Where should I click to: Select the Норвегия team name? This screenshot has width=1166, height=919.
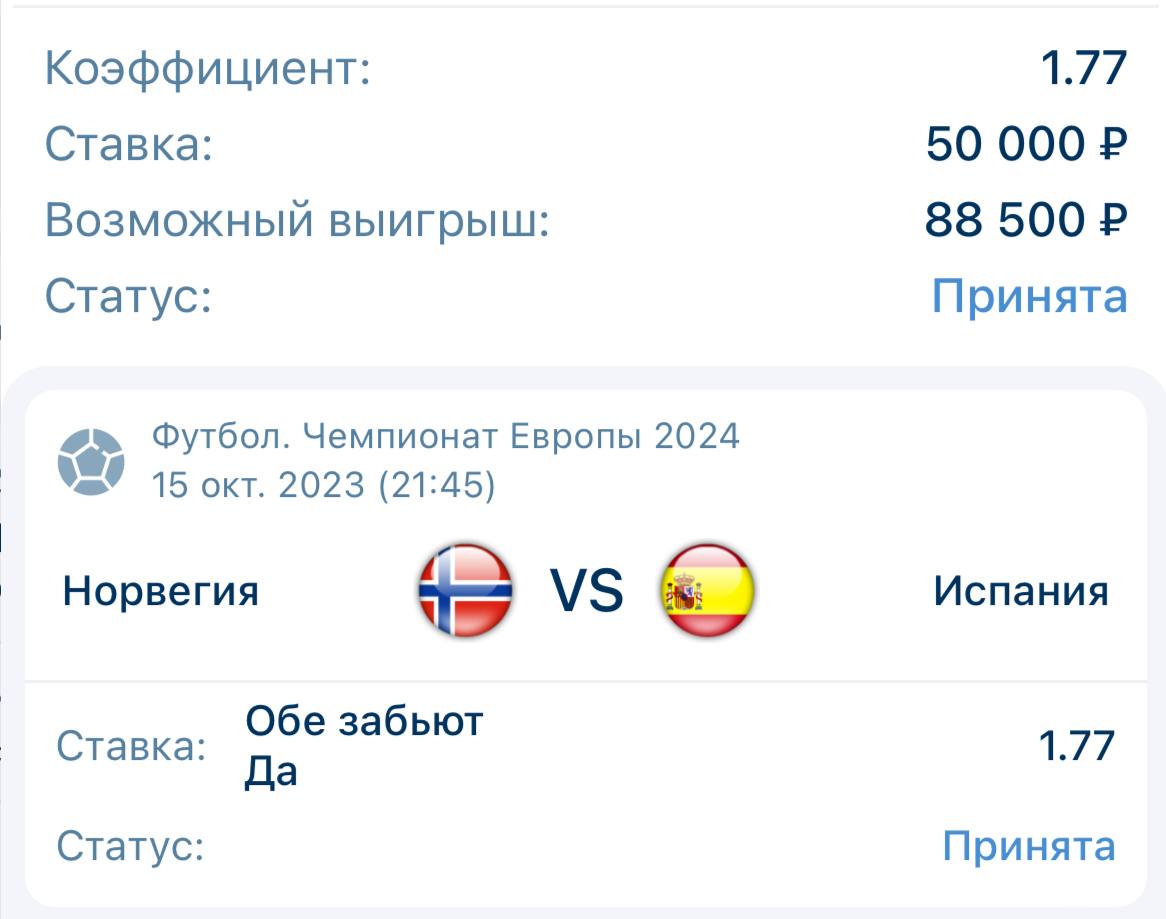160,591
